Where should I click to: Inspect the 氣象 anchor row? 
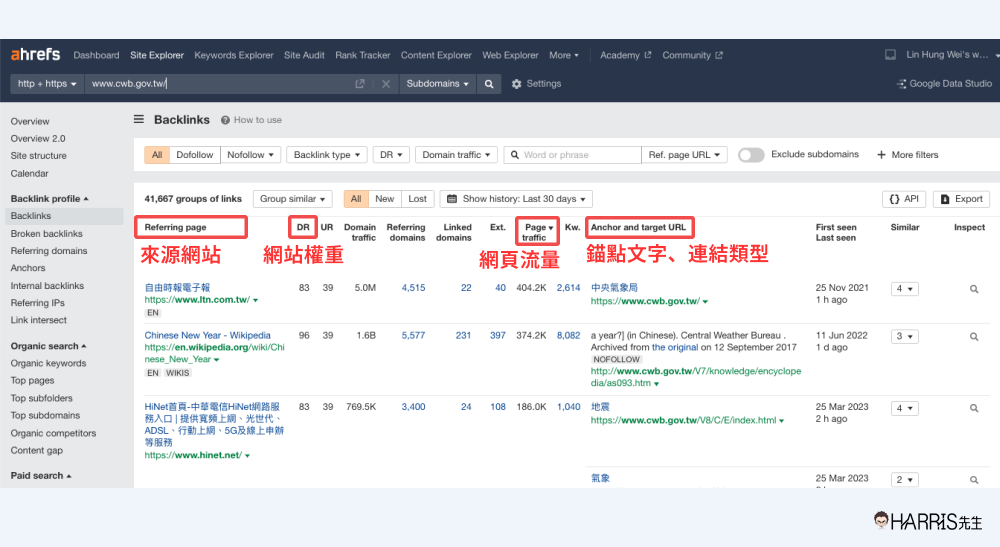pyautogui.click(x=974, y=479)
